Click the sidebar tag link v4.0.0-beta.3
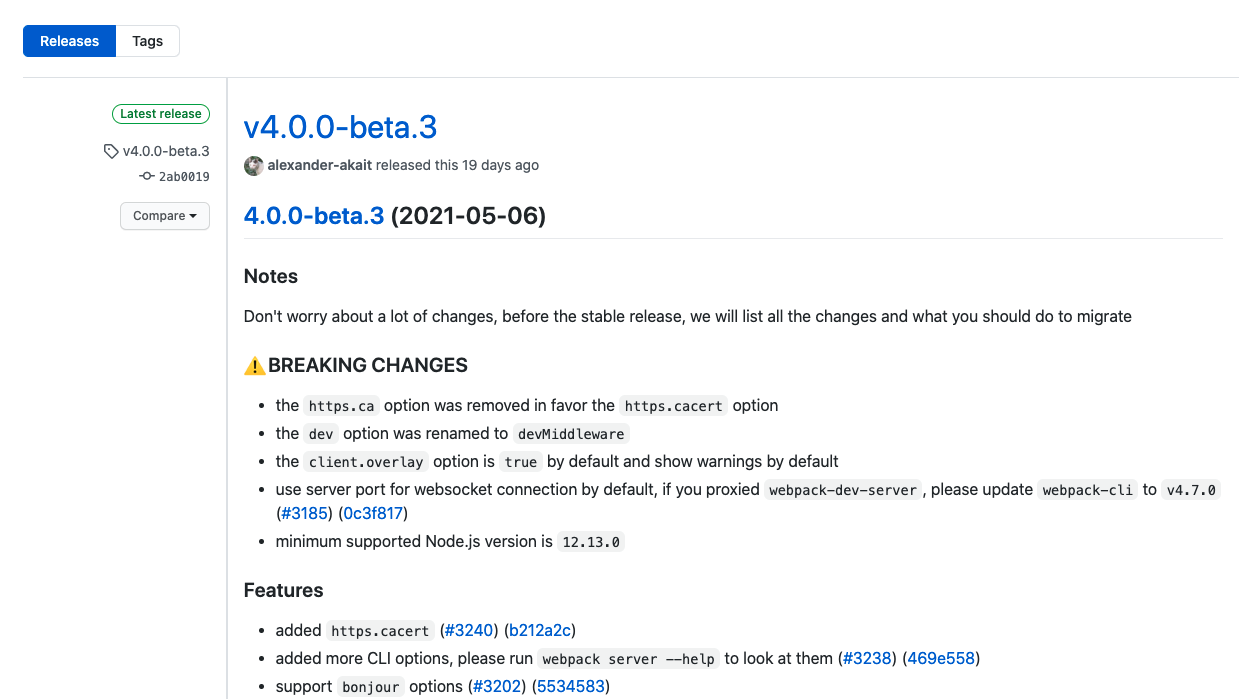The height and width of the screenshot is (699, 1241). pyautogui.click(x=166, y=151)
